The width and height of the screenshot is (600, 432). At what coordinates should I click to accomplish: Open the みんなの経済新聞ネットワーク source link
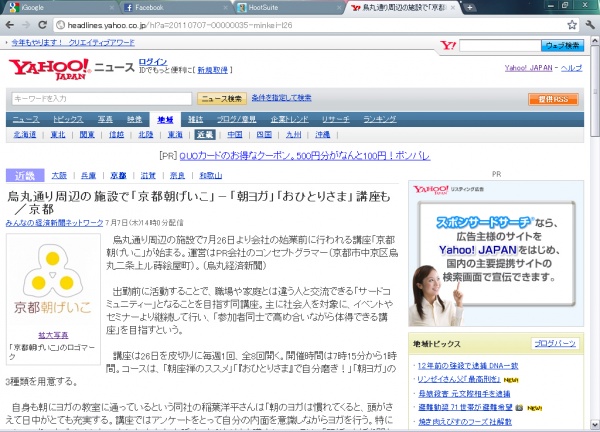(55, 223)
